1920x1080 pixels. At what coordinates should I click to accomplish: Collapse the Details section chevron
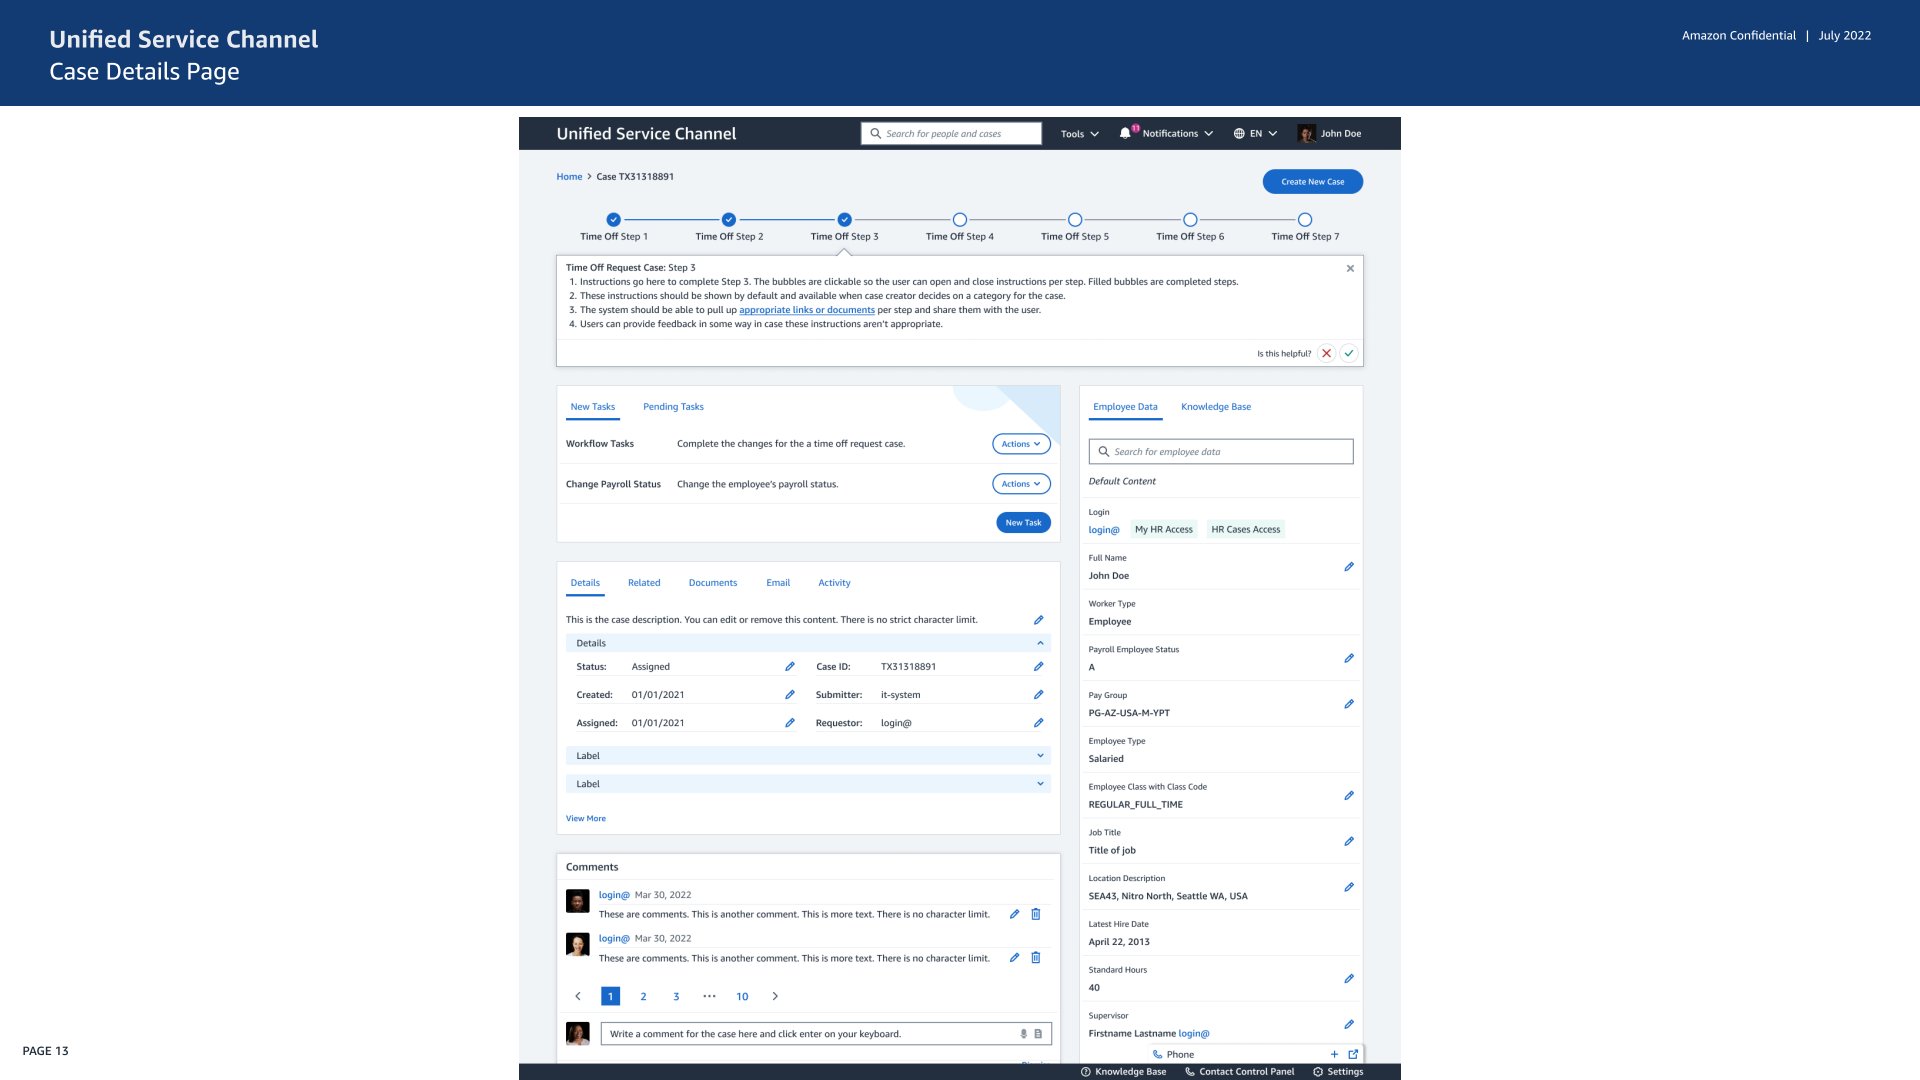click(x=1040, y=643)
